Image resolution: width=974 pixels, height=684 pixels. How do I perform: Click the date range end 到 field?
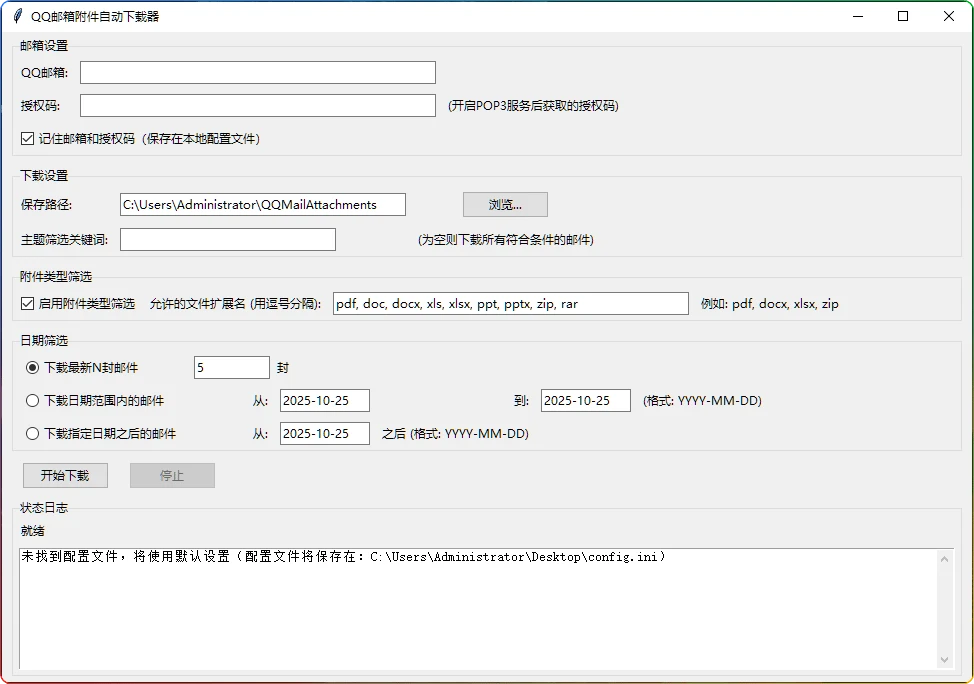coord(585,401)
